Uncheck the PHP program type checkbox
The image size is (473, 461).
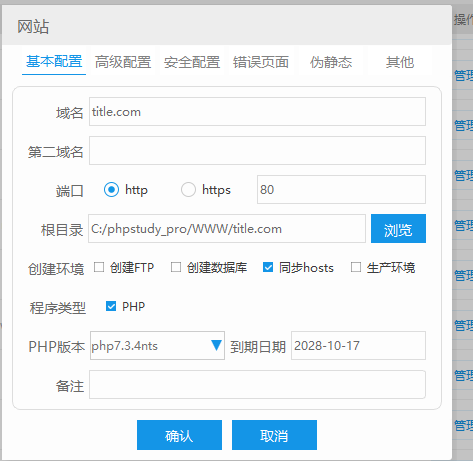tap(111, 306)
